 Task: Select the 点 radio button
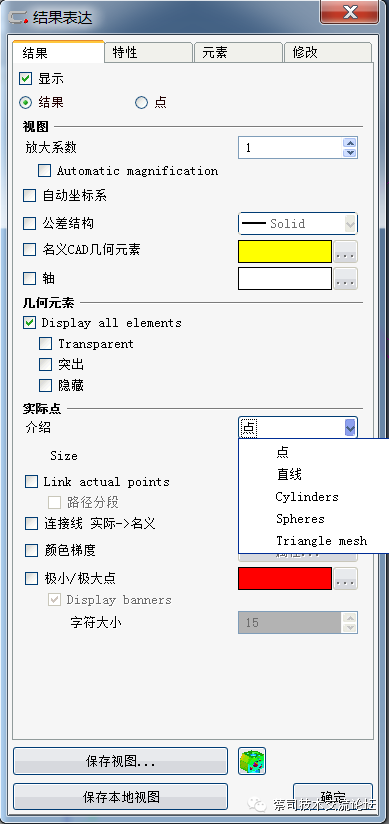141,102
